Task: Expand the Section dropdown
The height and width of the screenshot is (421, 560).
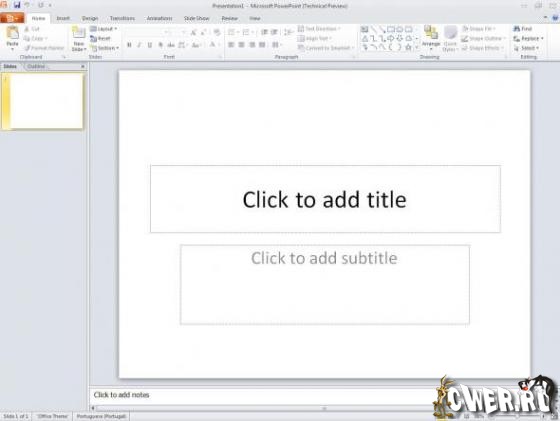Action: click(105, 48)
